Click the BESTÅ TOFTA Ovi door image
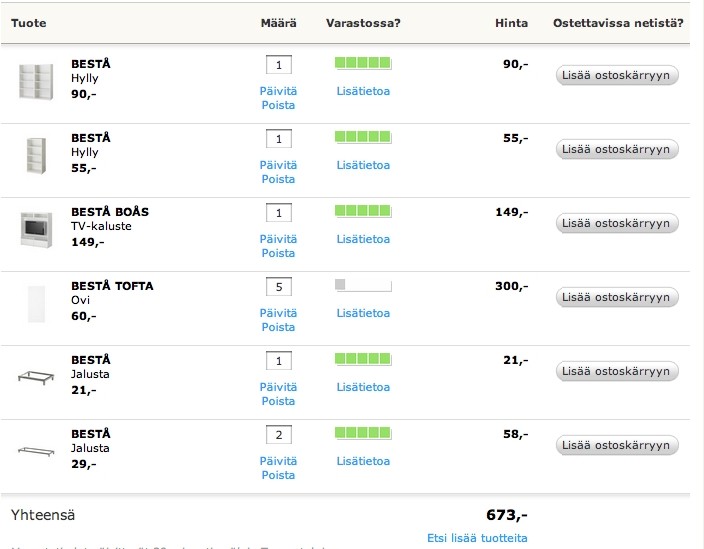Viewport: 704px width, 549px height. (36, 304)
